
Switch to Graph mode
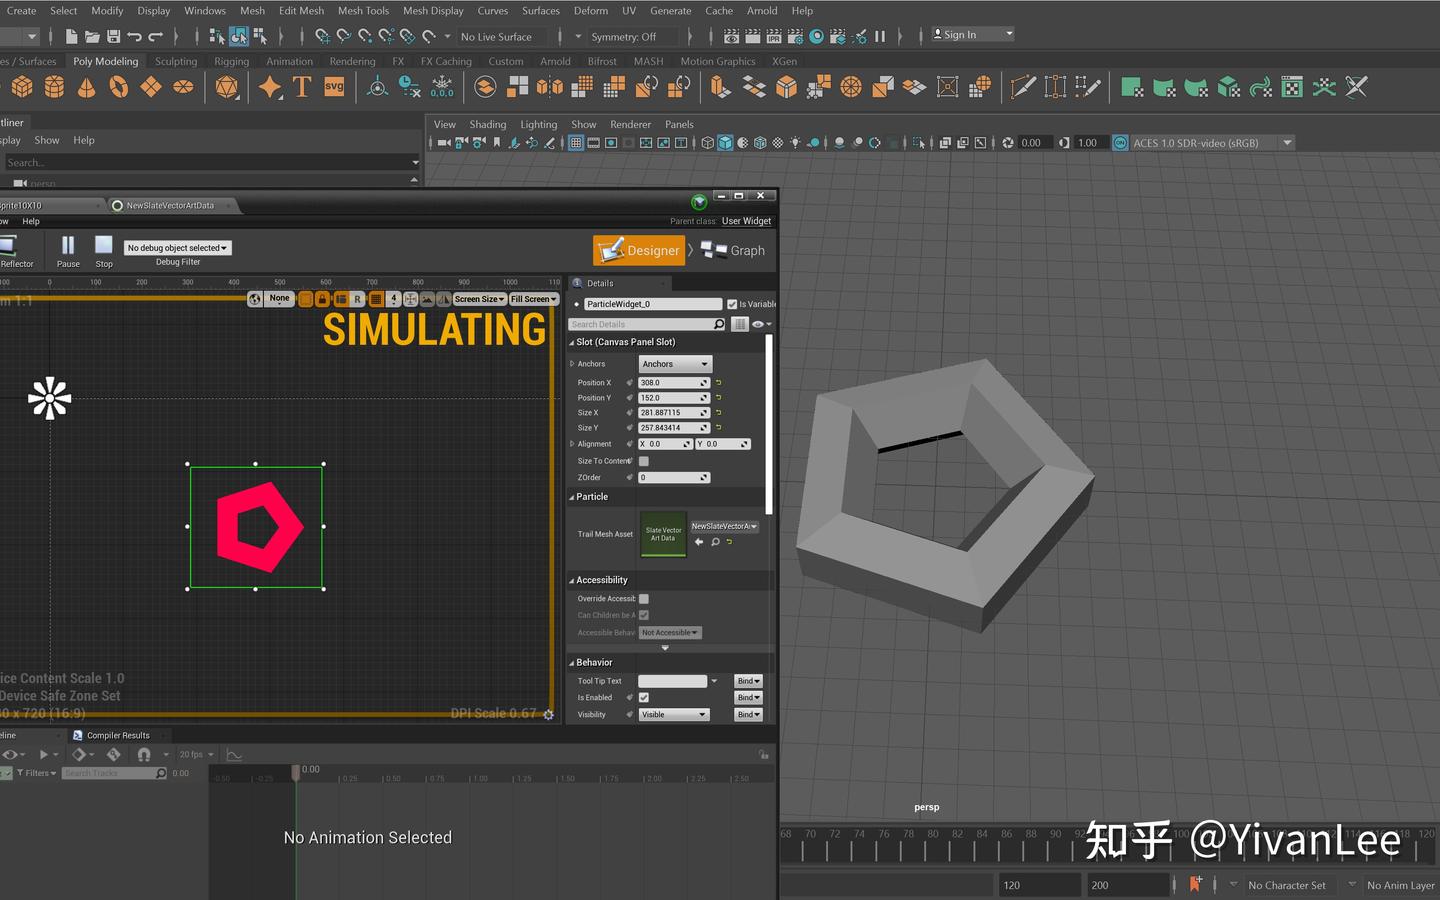click(734, 250)
